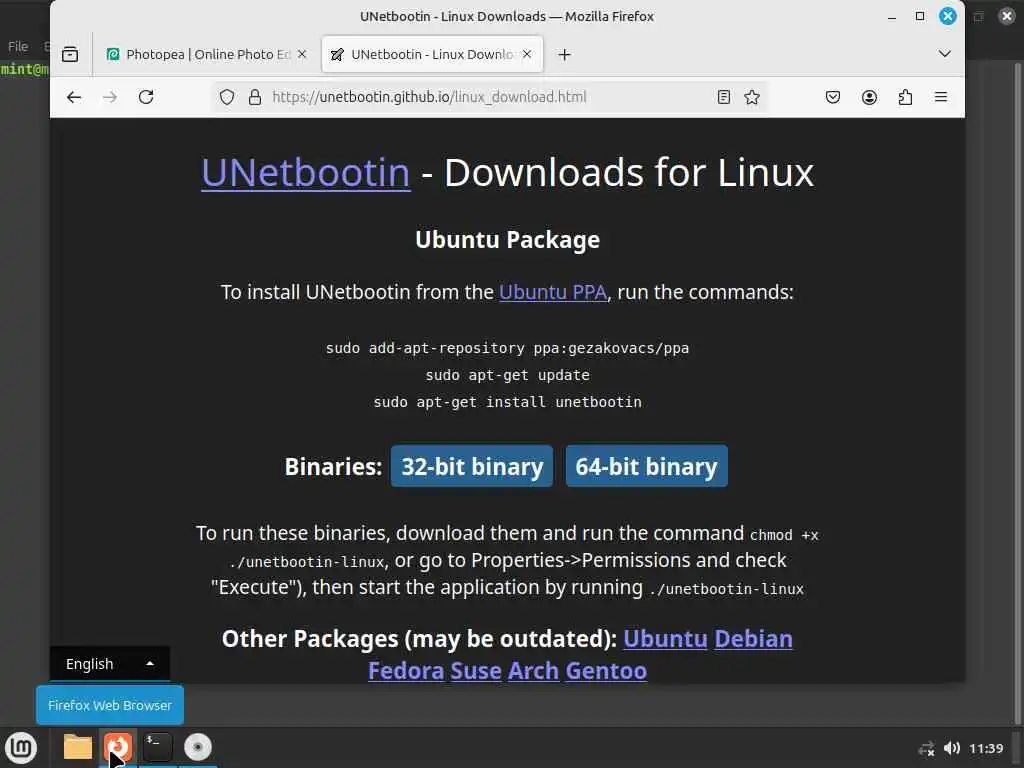Click Firefox icon in the taskbar
The width and height of the screenshot is (1024, 768).
coord(118,746)
